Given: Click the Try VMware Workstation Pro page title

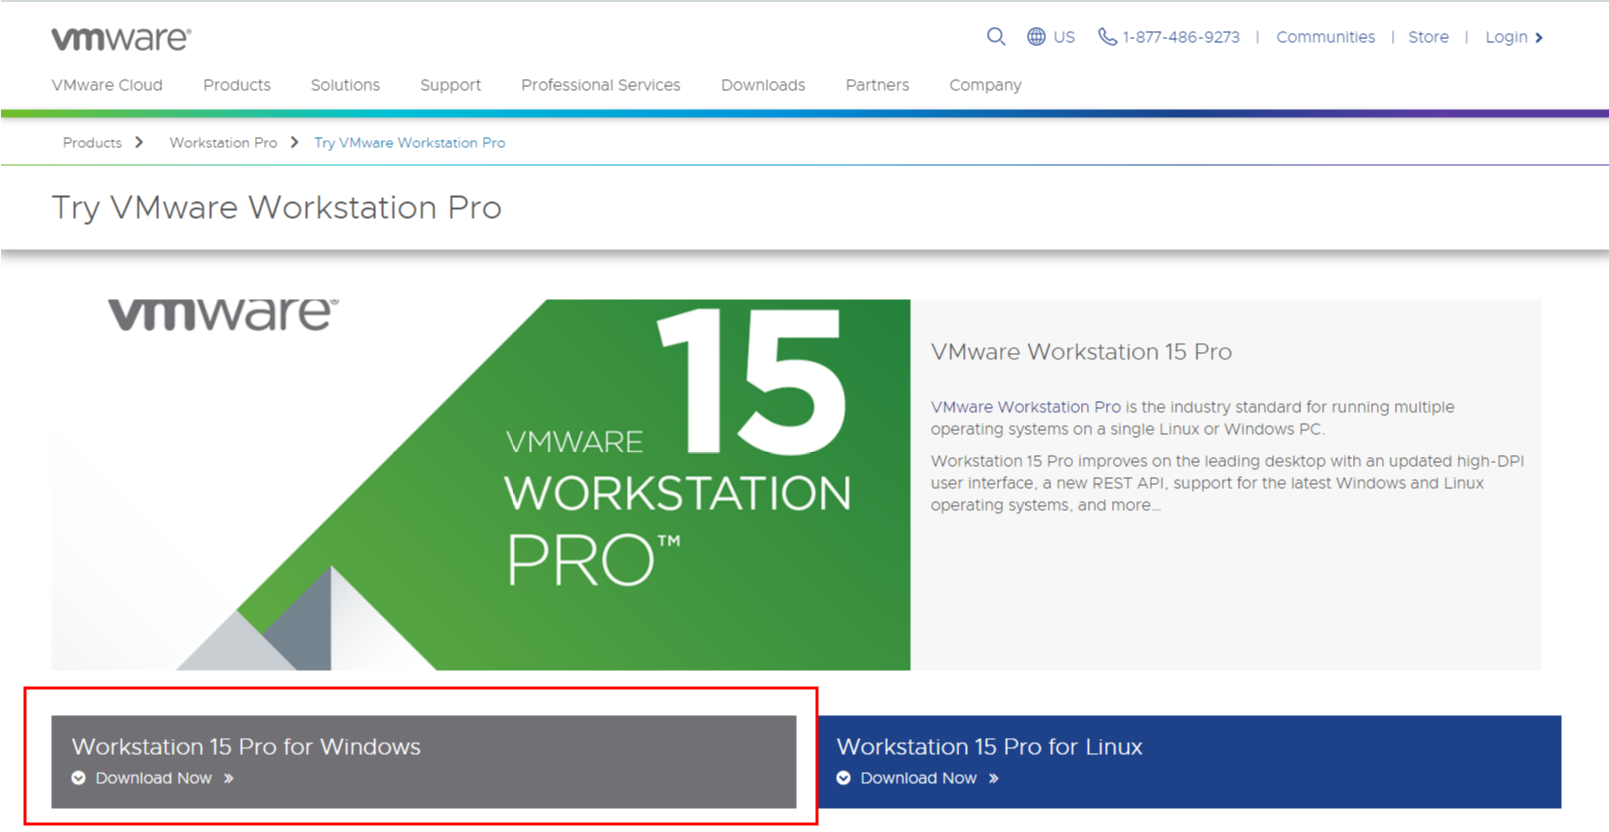Looking at the screenshot, I should [x=276, y=208].
